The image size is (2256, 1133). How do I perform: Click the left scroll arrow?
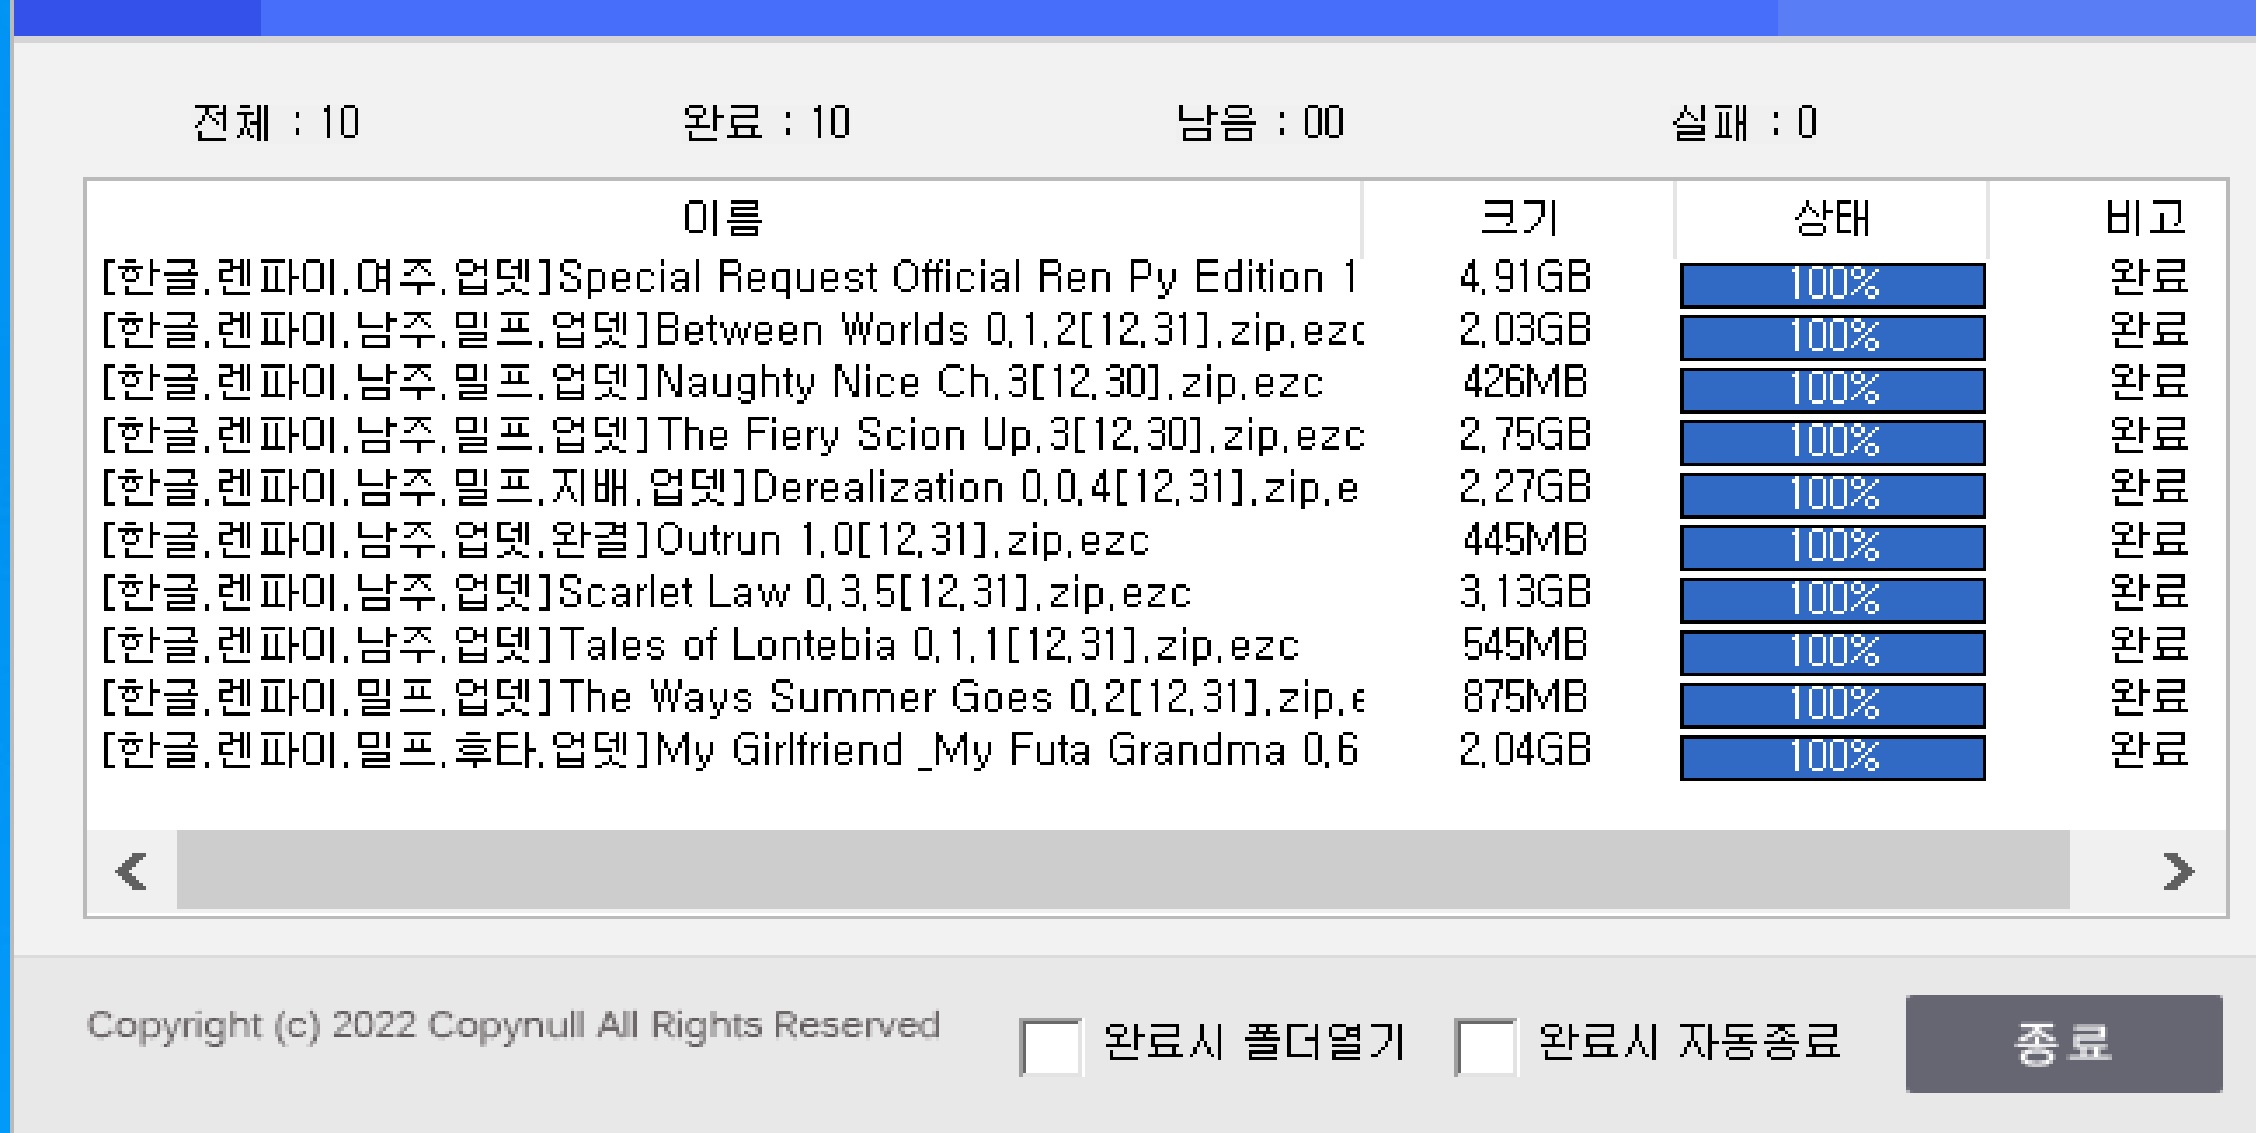[x=132, y=871]
